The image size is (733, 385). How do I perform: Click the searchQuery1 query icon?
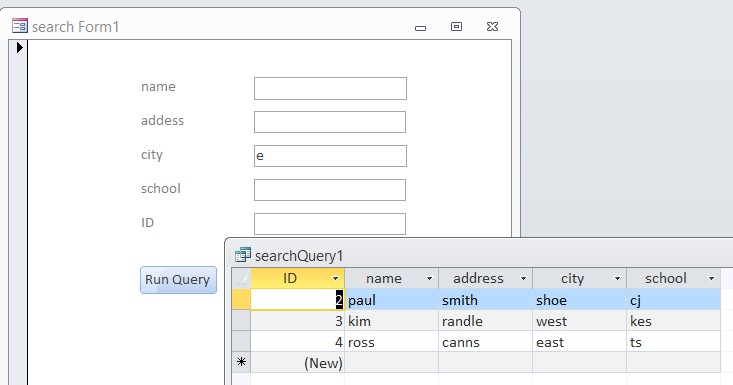[243, 255]
